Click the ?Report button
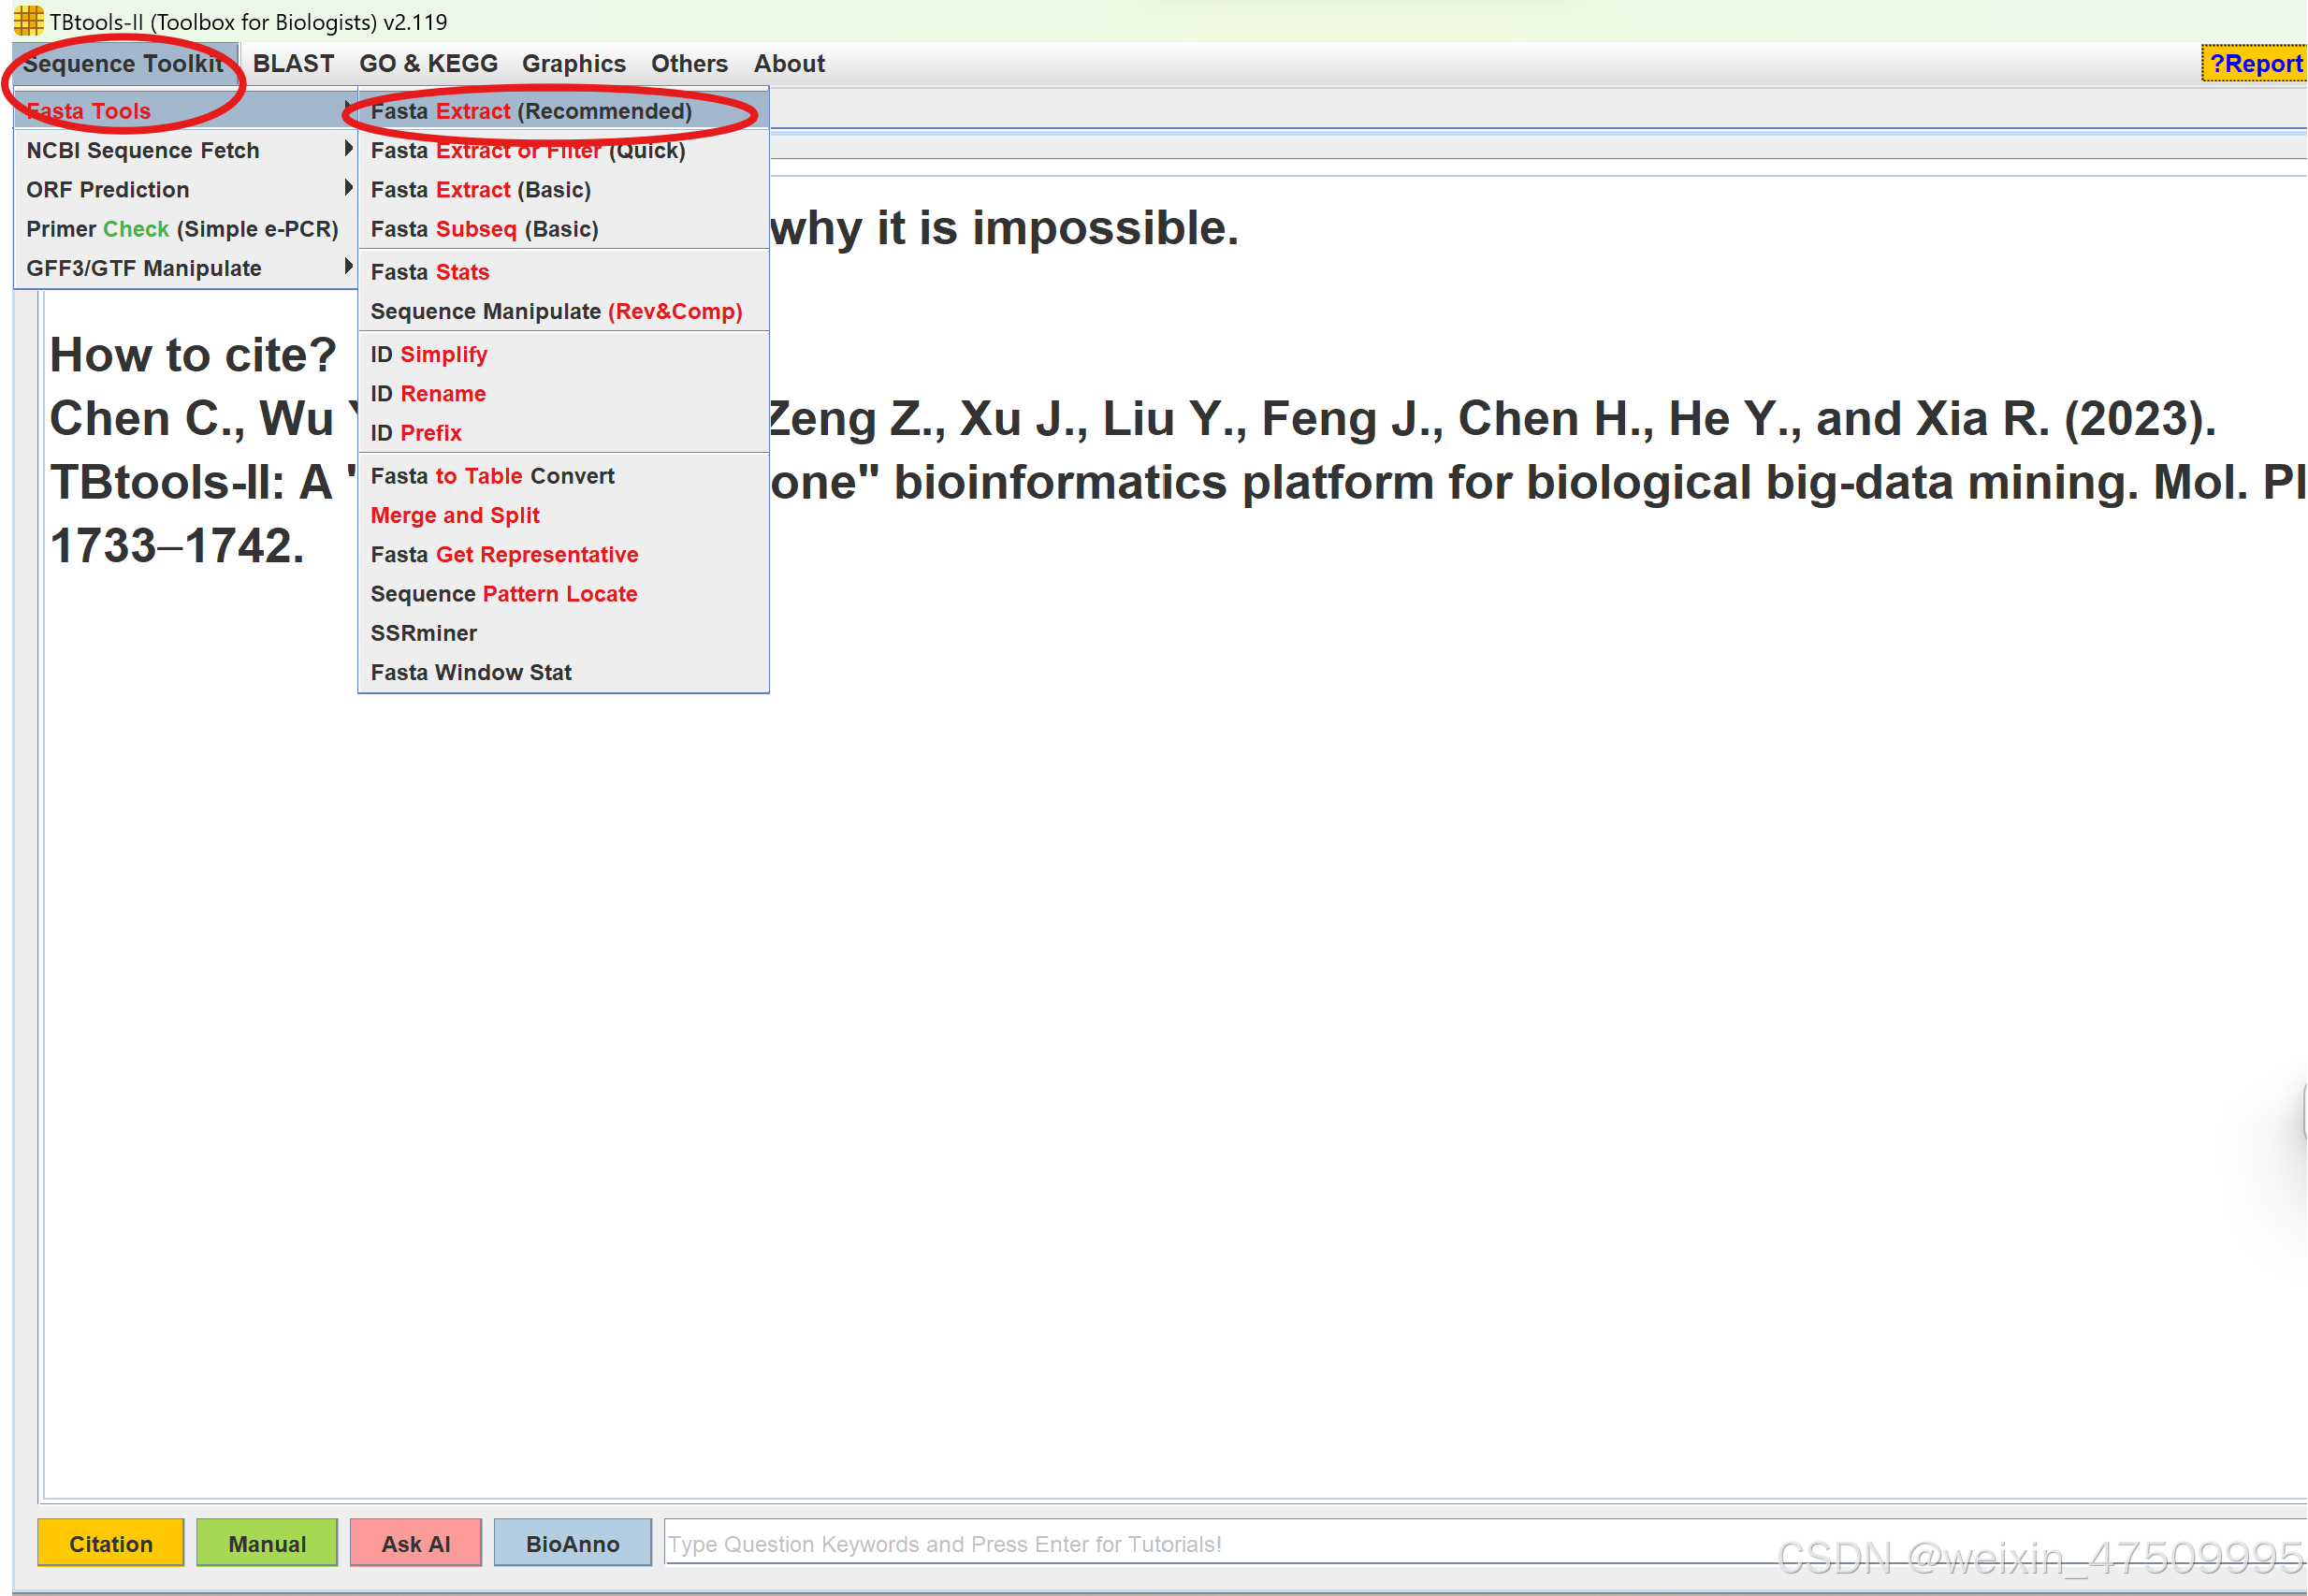2308x1596 pixels. click(2255, 64)
